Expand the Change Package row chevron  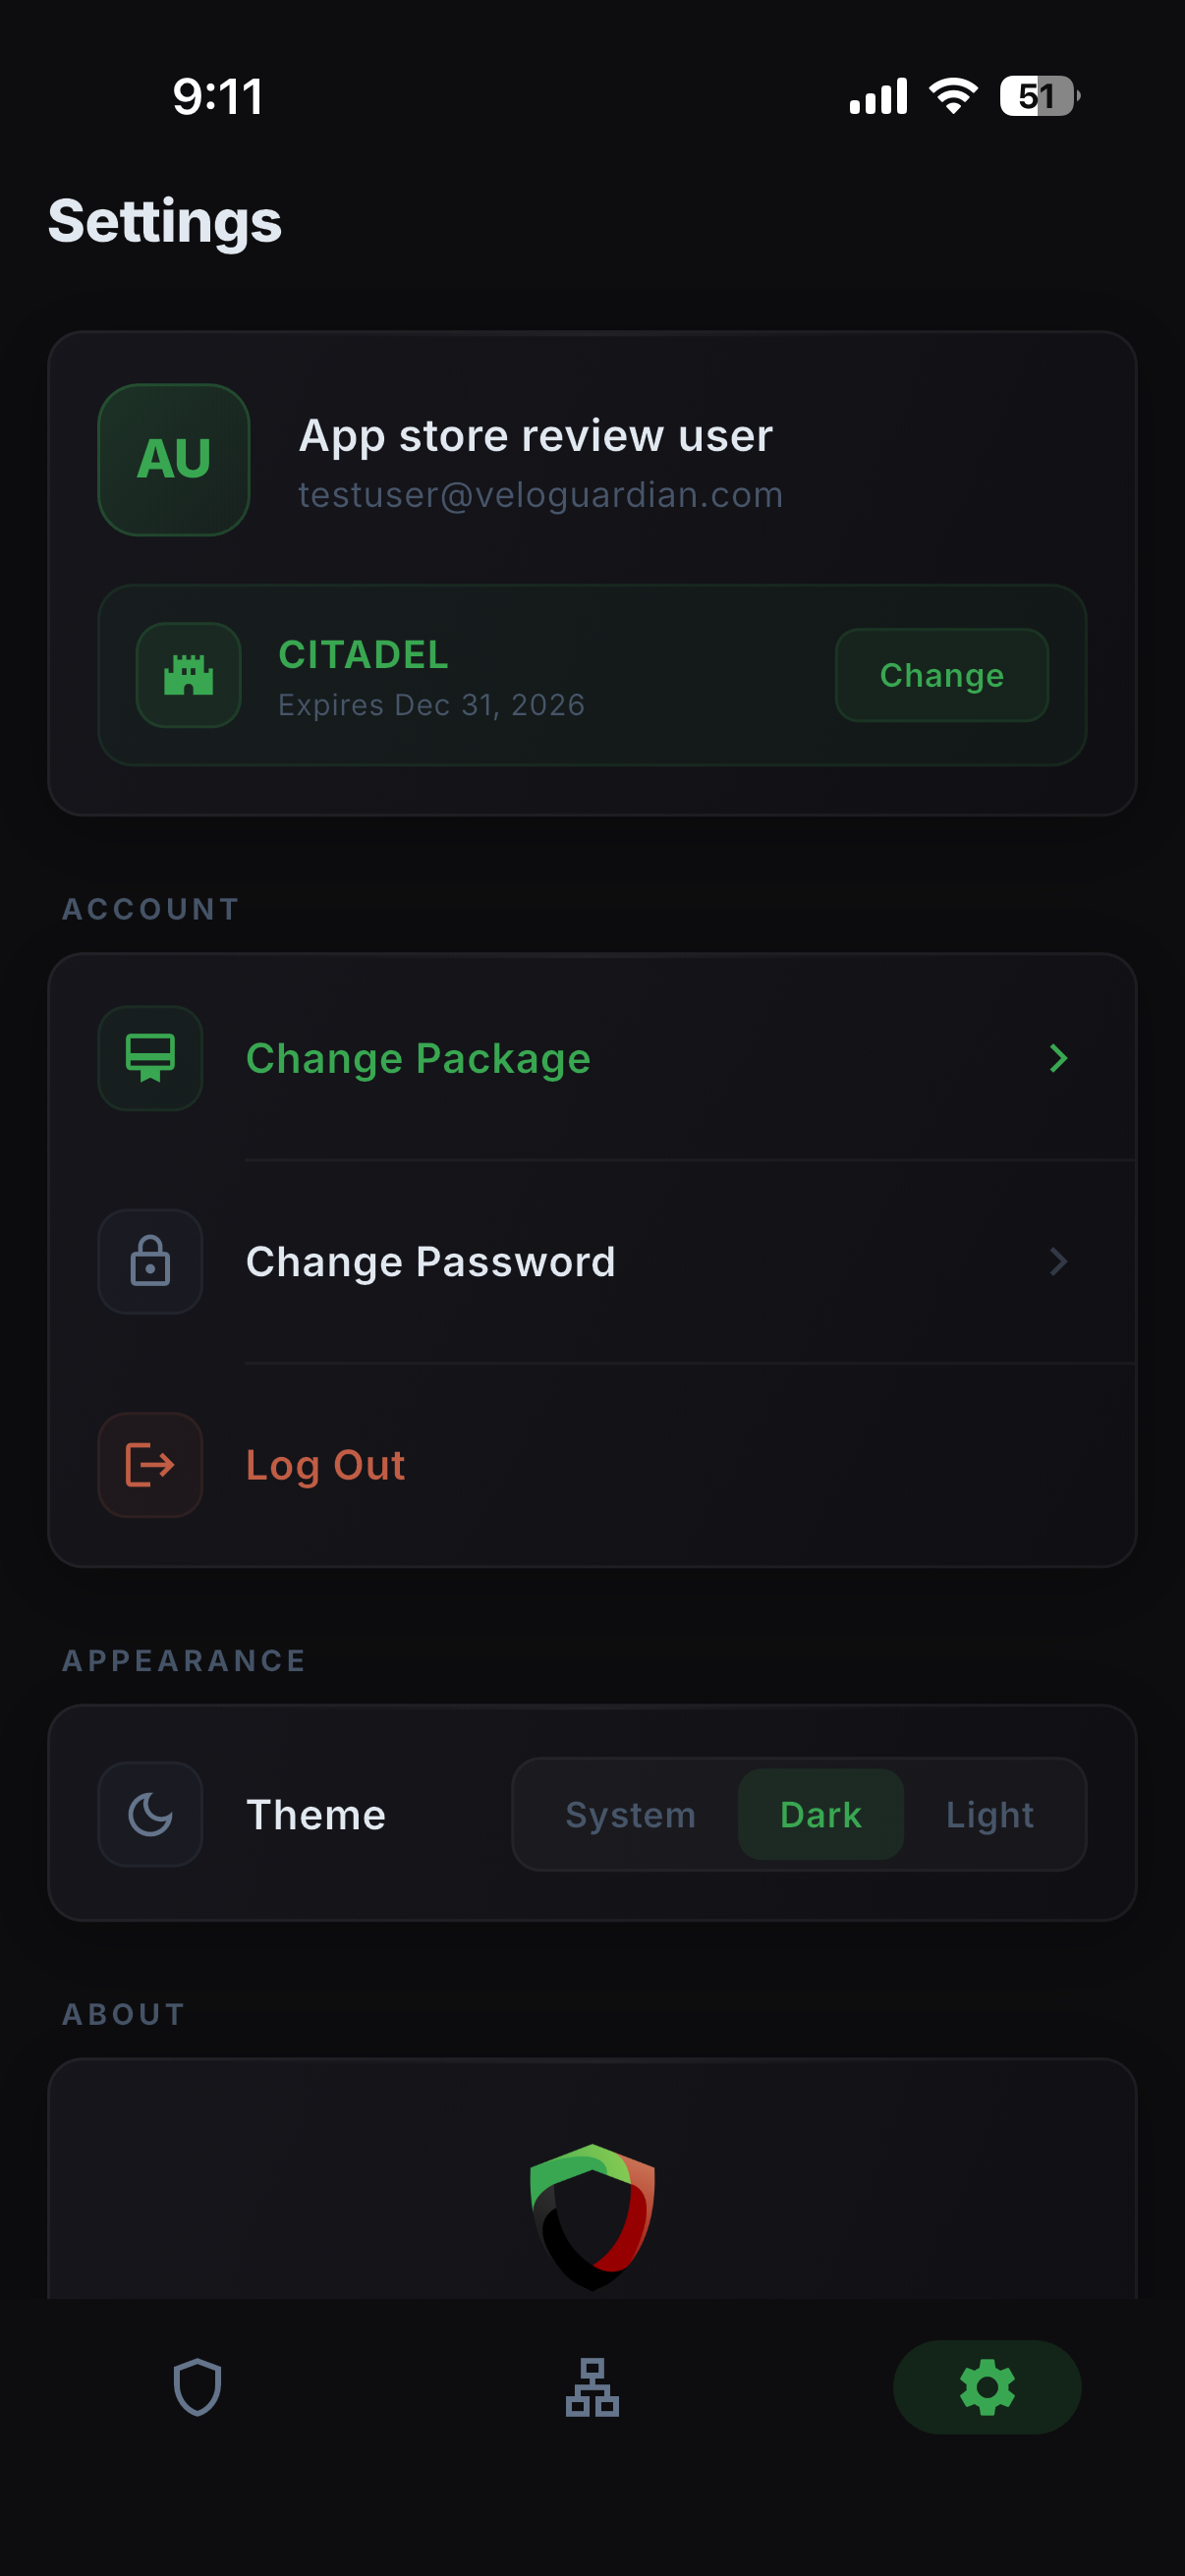(1059, 1058)
